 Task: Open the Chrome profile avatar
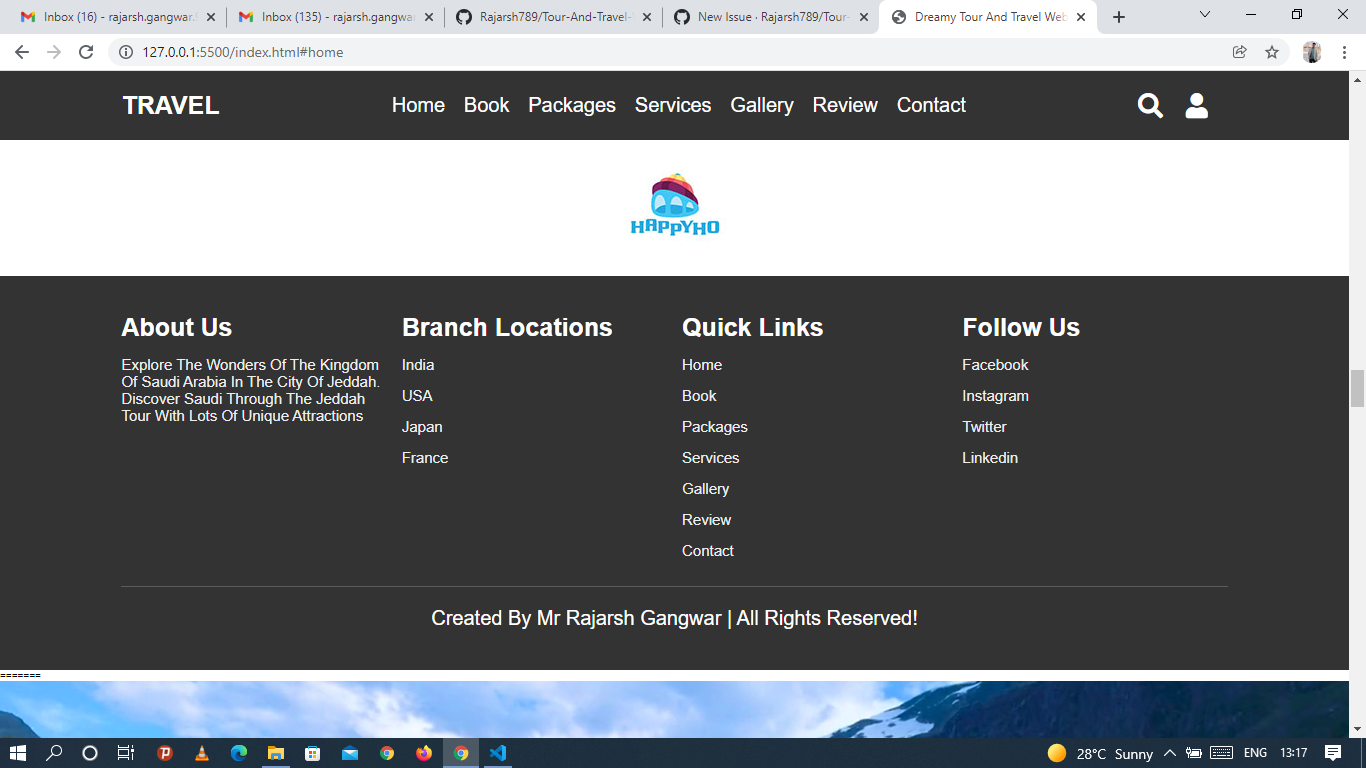click(1312, 52)
